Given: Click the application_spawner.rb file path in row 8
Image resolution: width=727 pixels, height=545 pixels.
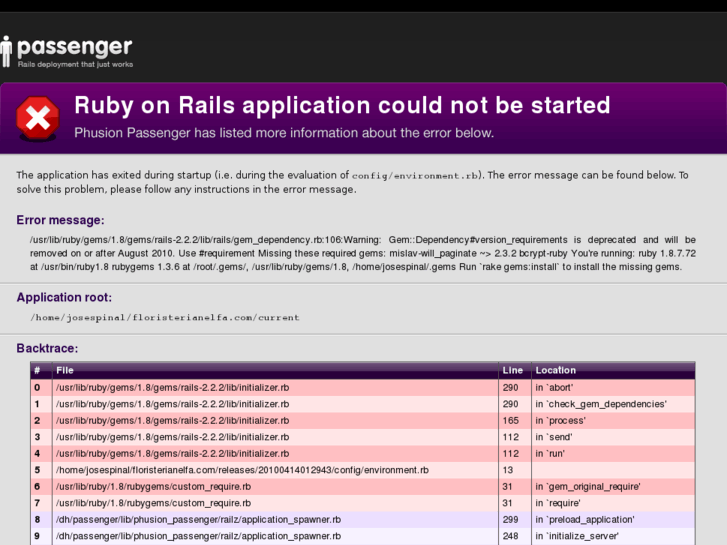Looking at the screenshot, I should 198,519.
